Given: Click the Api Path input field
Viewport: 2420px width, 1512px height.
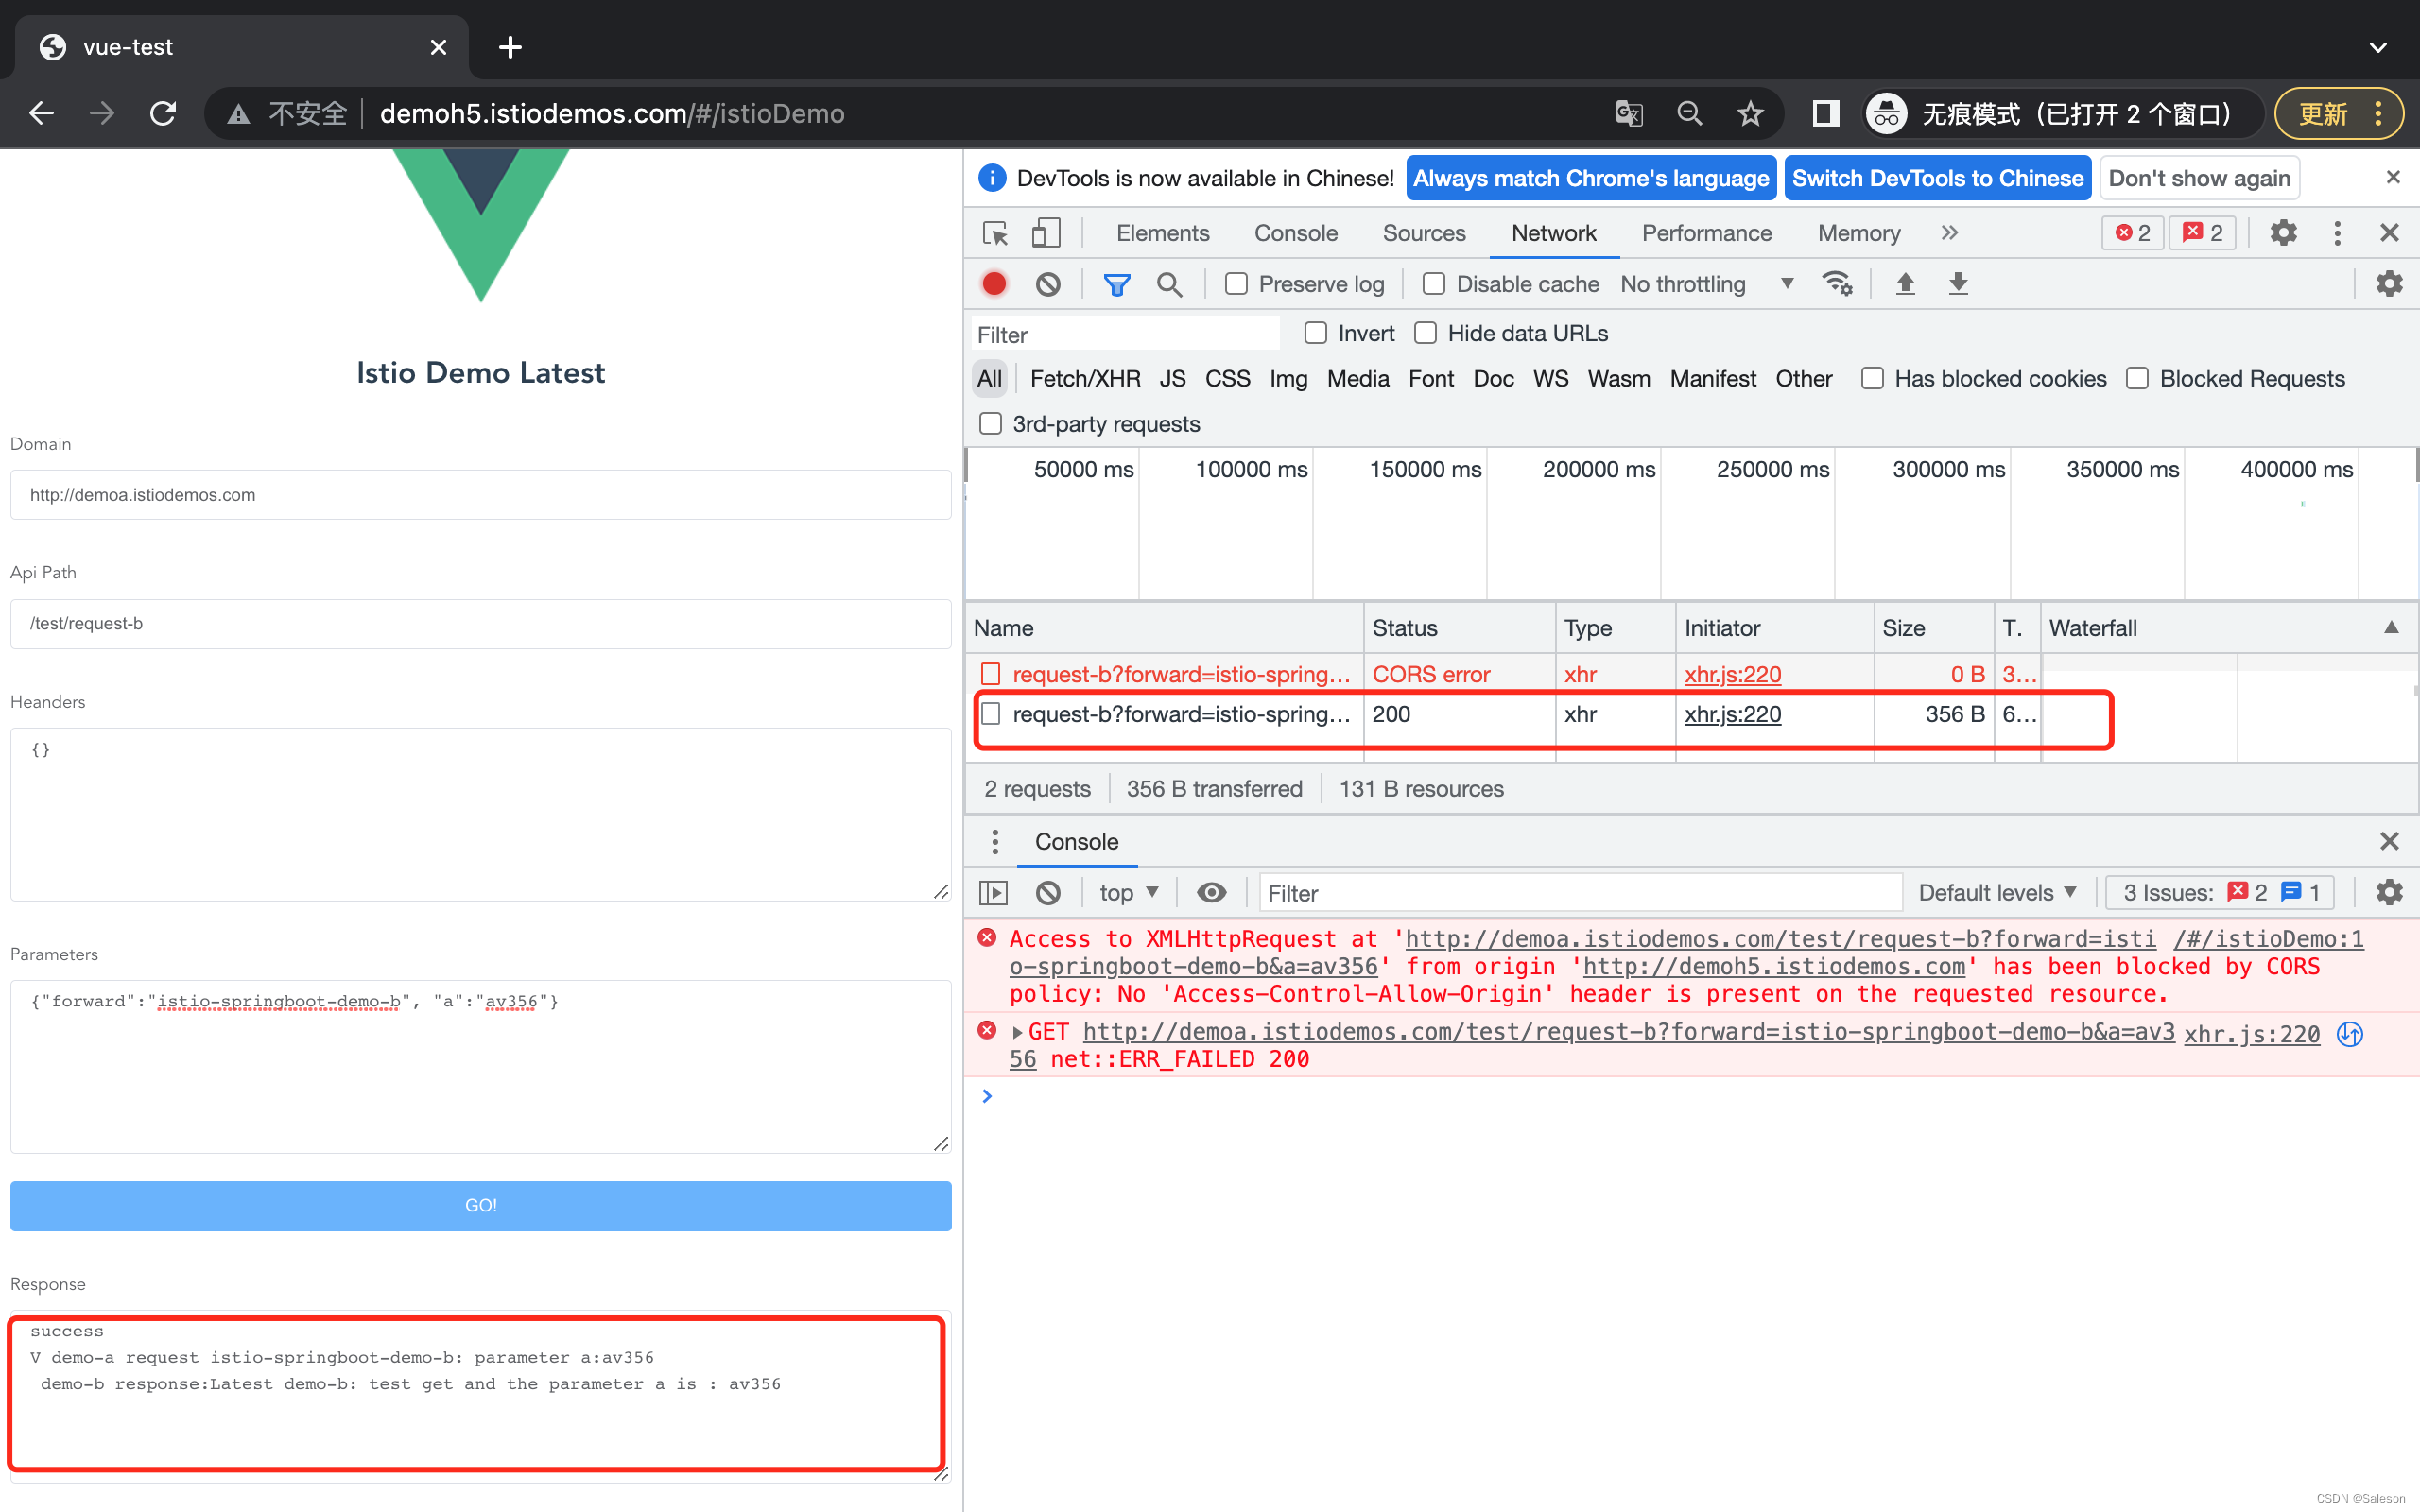Looking at the screenshot, I should pos(479,624).
